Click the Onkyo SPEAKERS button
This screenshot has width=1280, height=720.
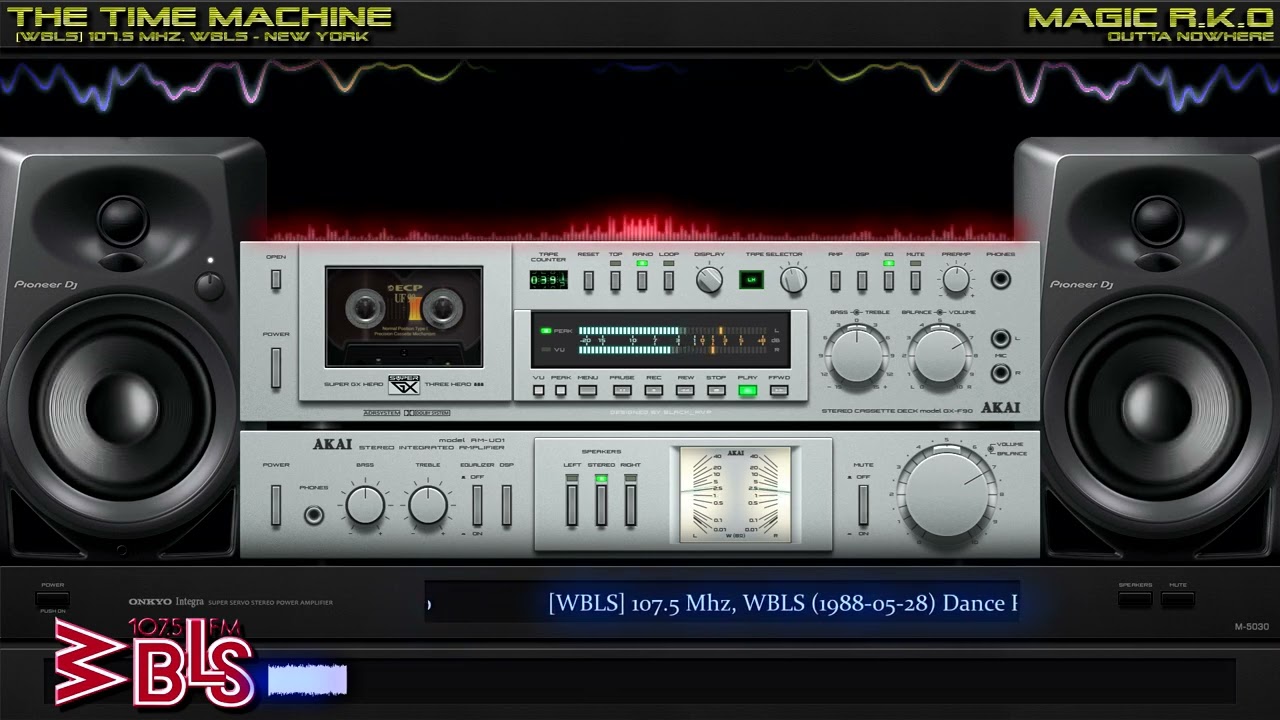(x=1135, y=598)
